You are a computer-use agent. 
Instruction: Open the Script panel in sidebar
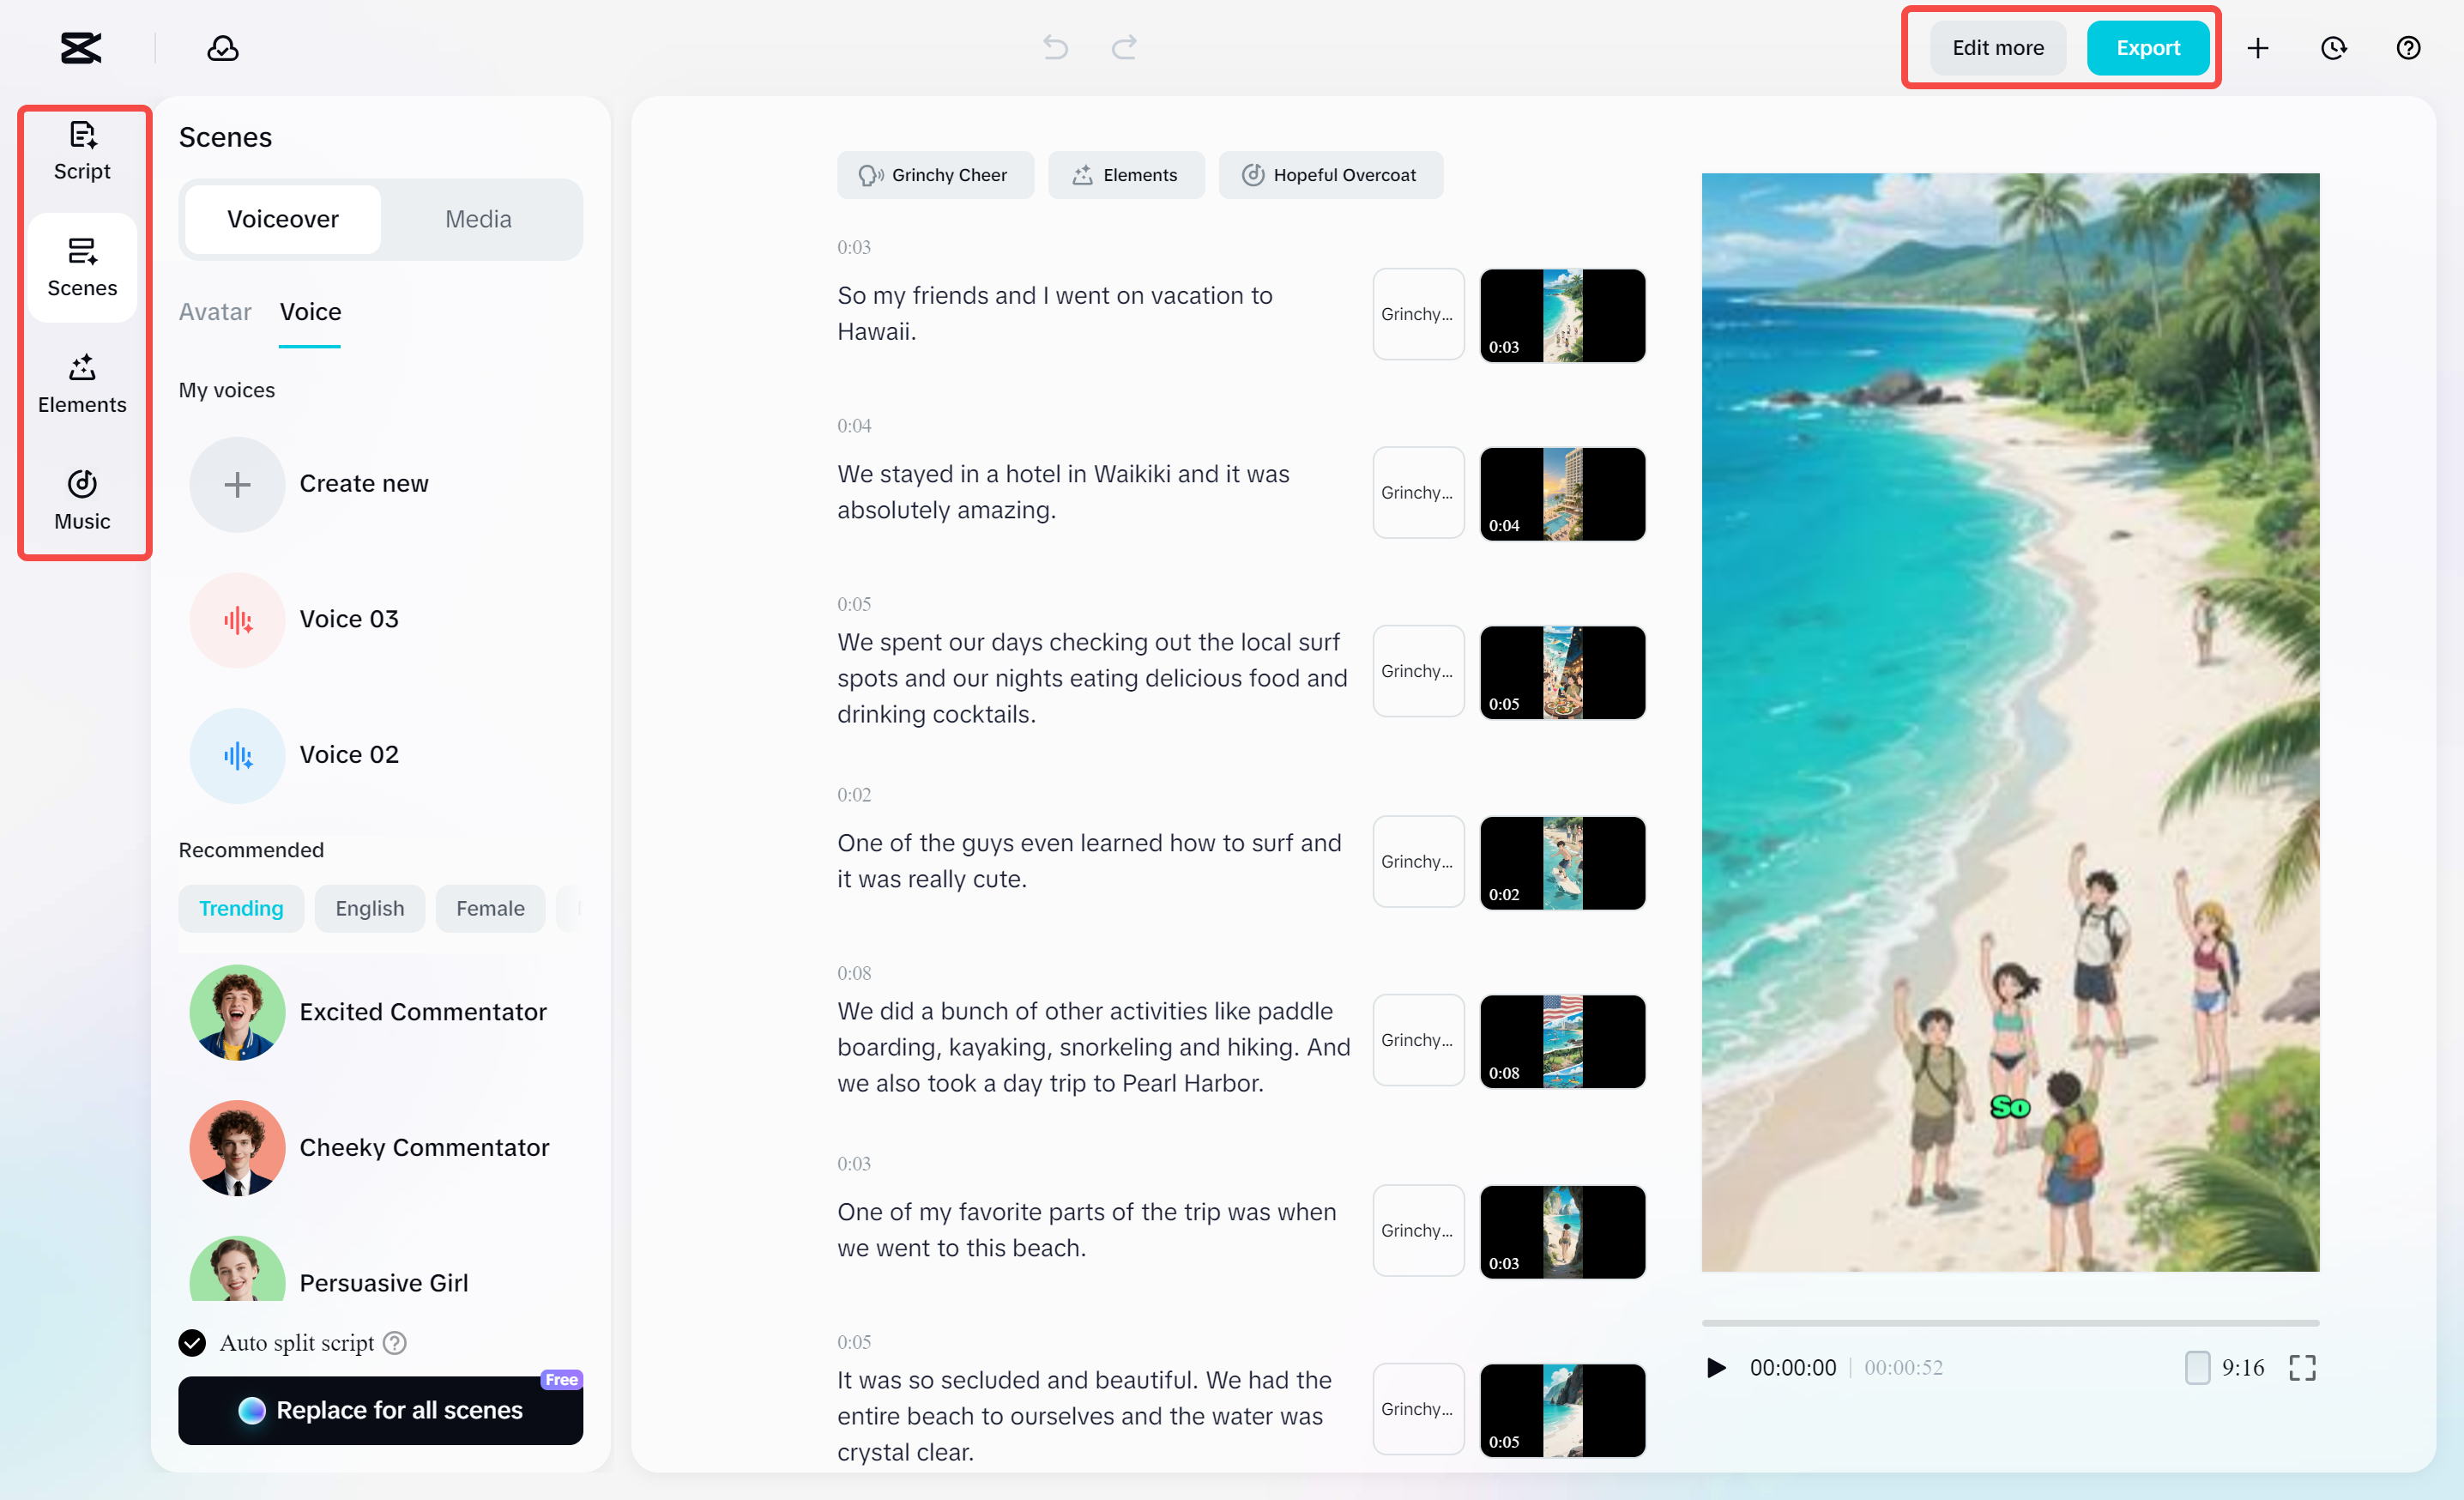[x=82, y=151]
